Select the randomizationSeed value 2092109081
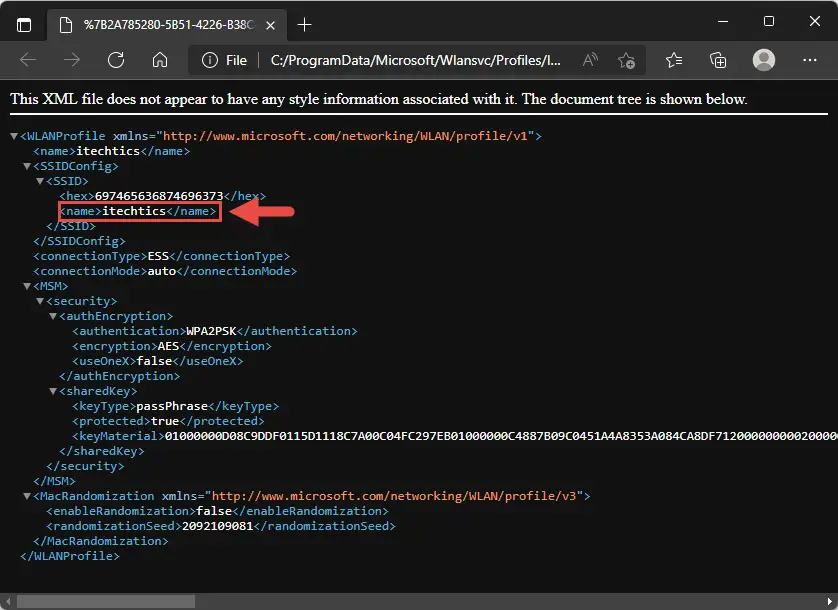838x610 pixels. click(218, 526)
